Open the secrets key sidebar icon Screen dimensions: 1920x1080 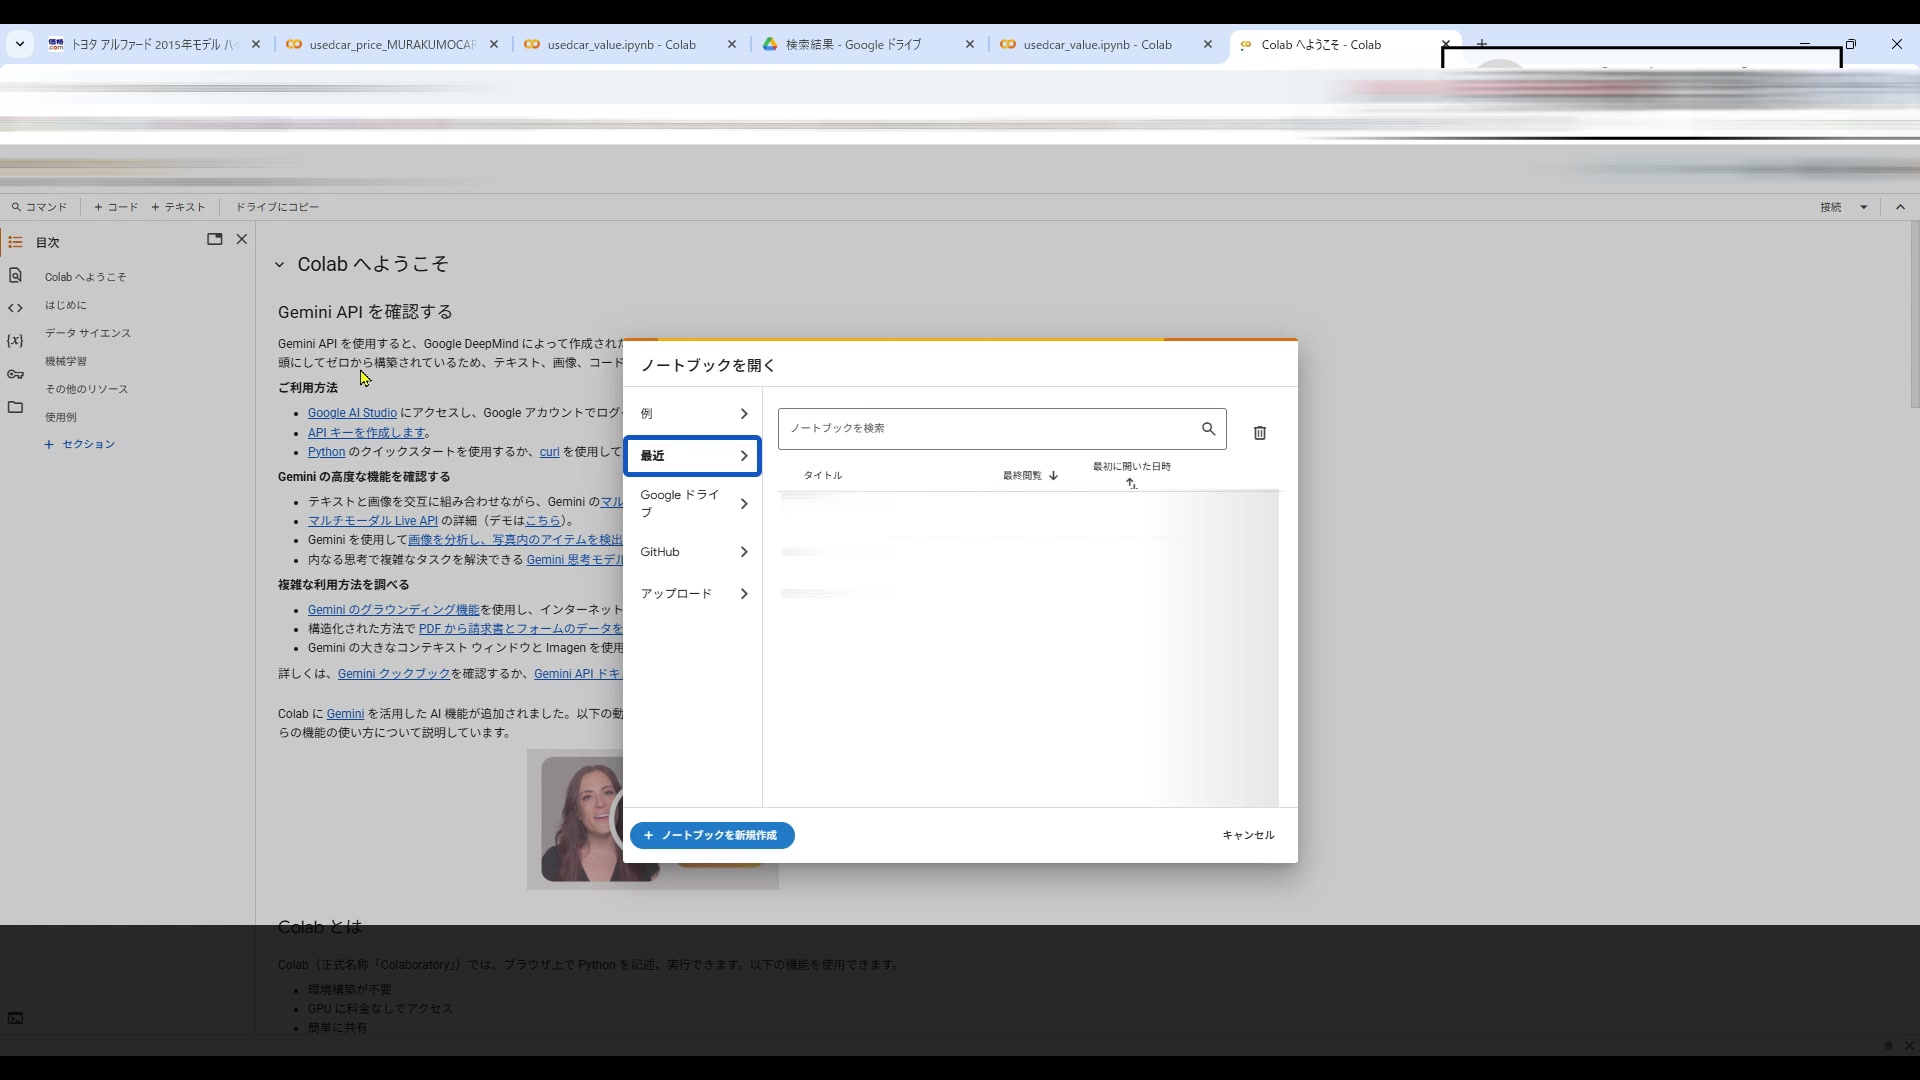(x=15, y=374)
